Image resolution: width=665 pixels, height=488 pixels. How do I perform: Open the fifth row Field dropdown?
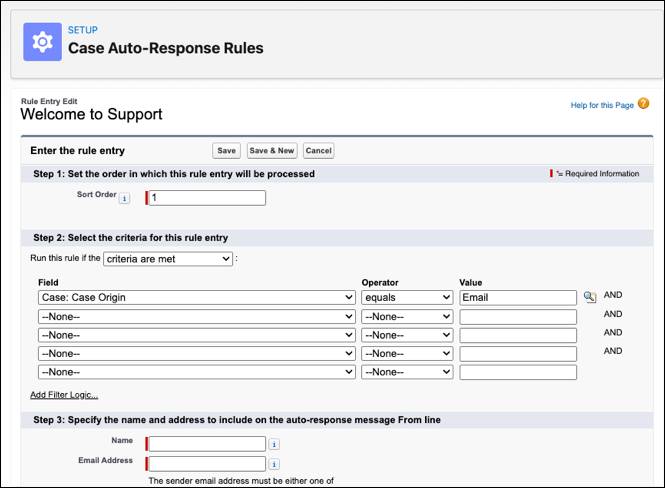pyautogui.click(x=197, y=372)
